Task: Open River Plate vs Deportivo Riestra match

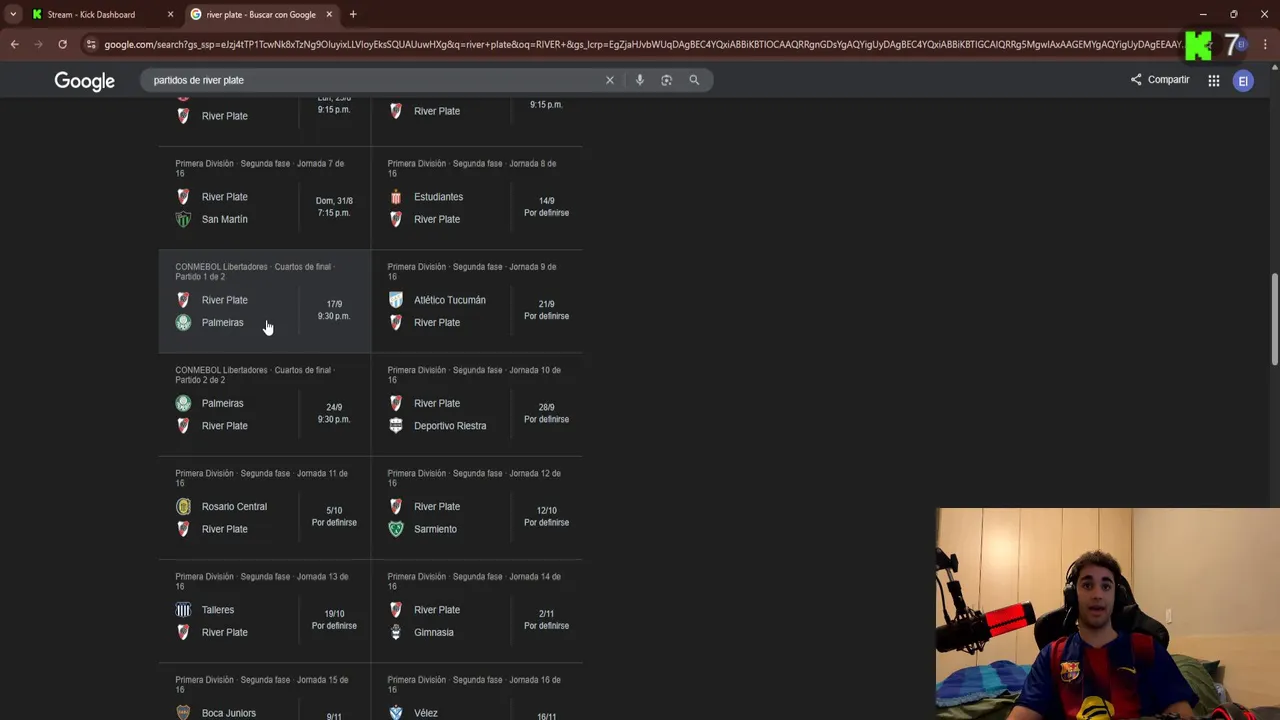Action: point(477,404)
